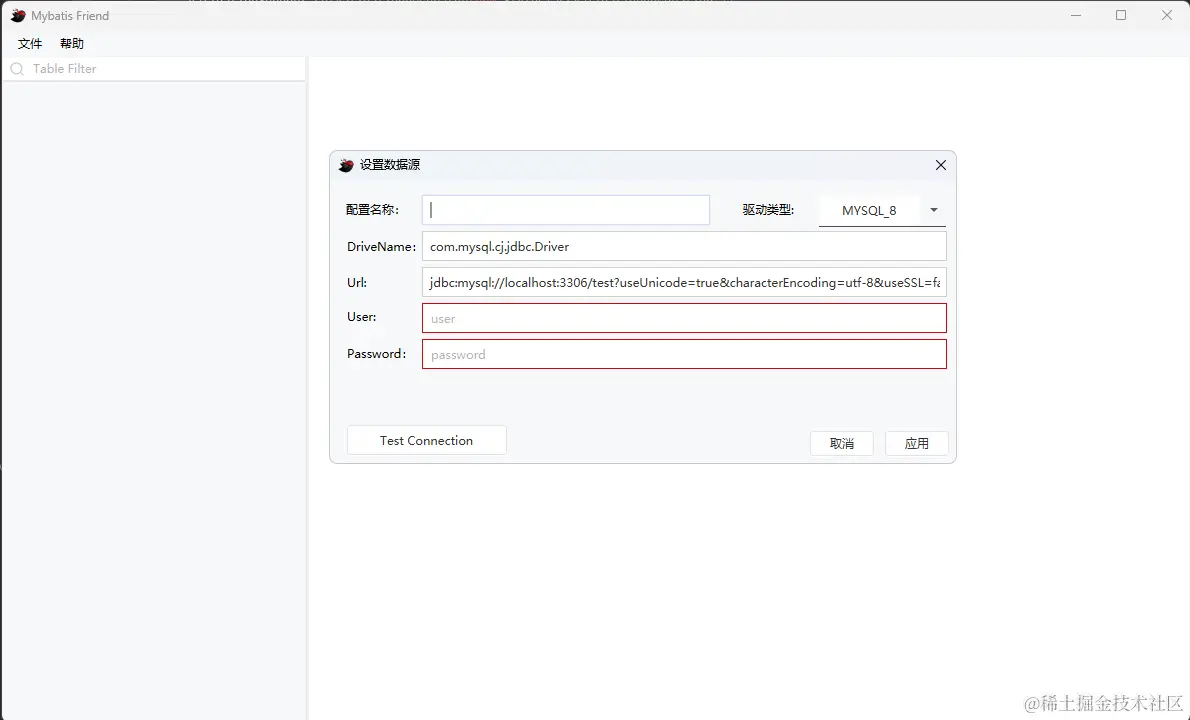This screenshot has height=720, width=1190.
Task: Click the Table Filter search field
Action: click(154, 69)
